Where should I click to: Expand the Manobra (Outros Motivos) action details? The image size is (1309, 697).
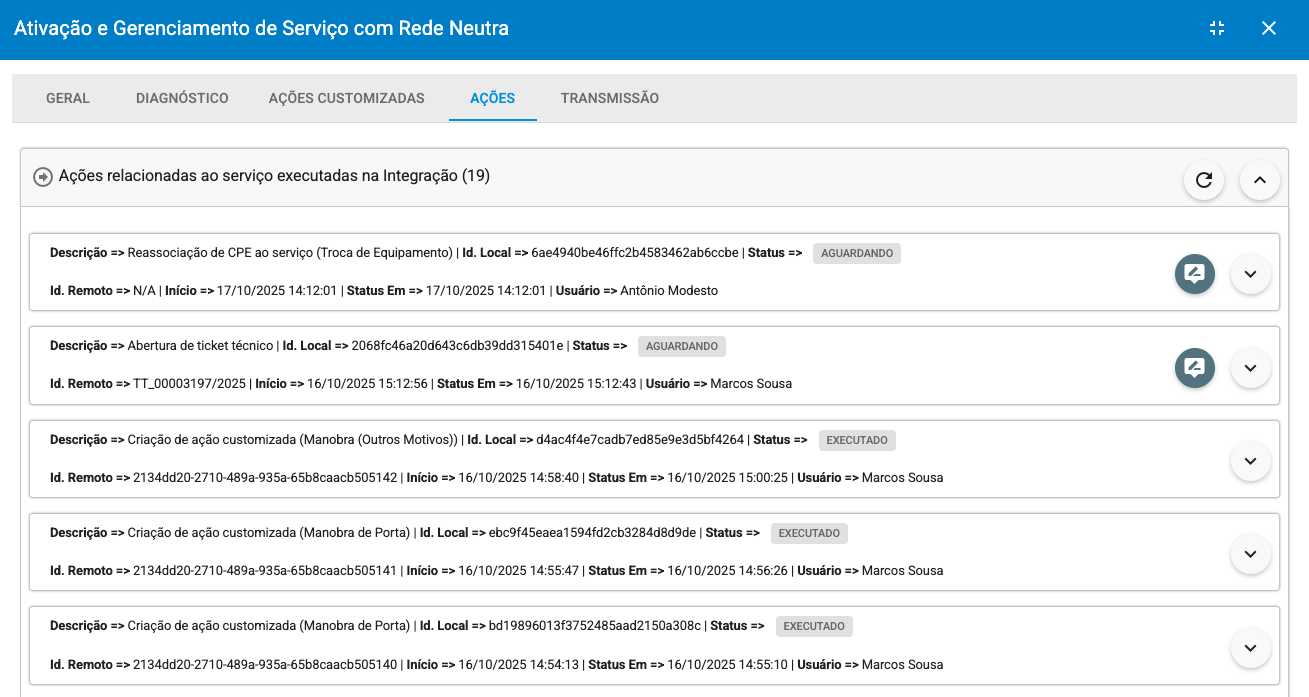point(1250,461)
